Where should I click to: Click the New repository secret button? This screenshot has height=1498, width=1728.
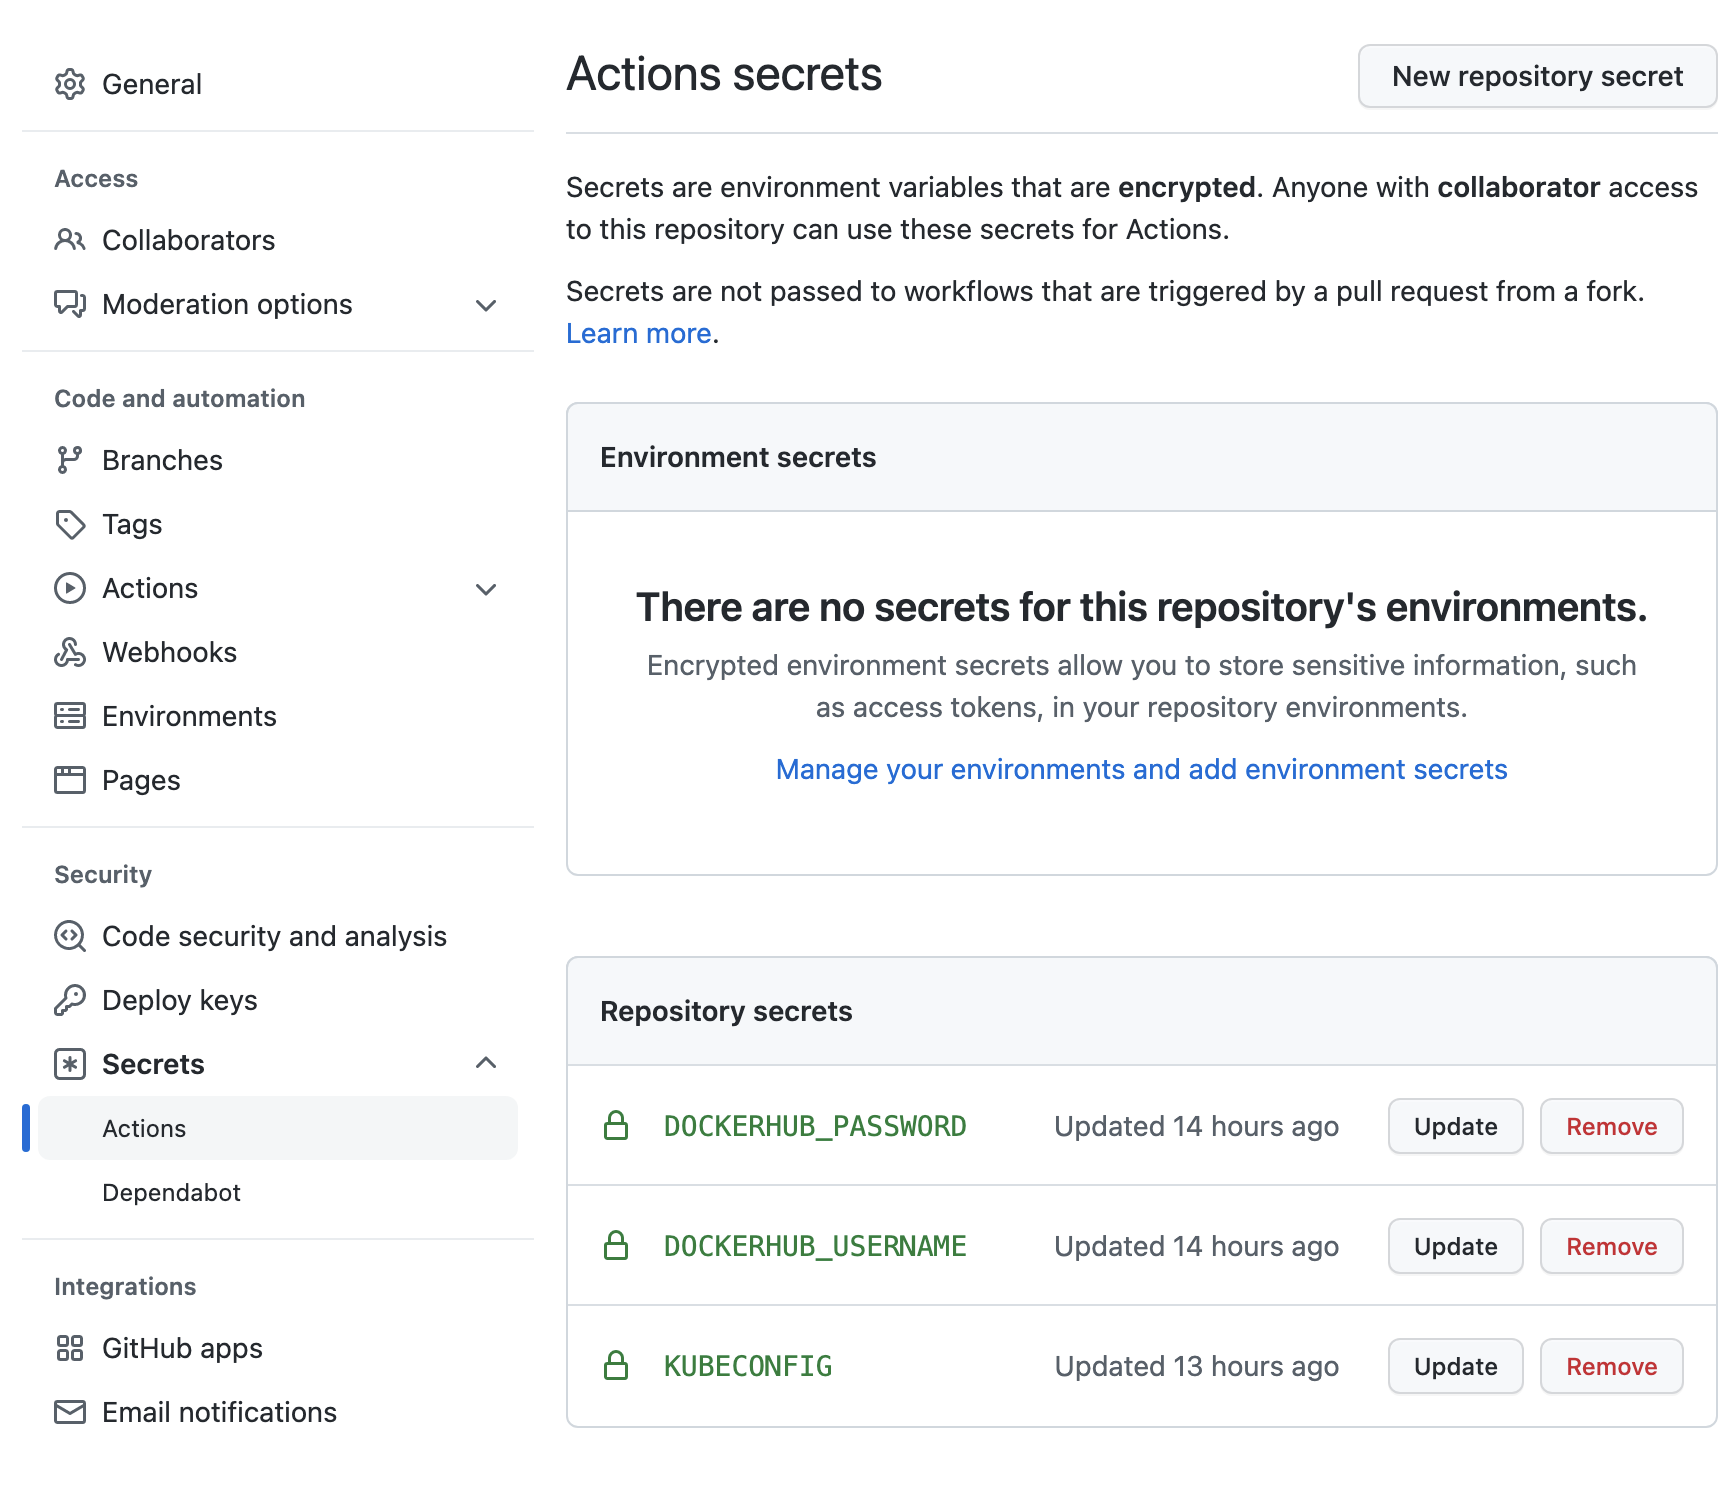1537,76
